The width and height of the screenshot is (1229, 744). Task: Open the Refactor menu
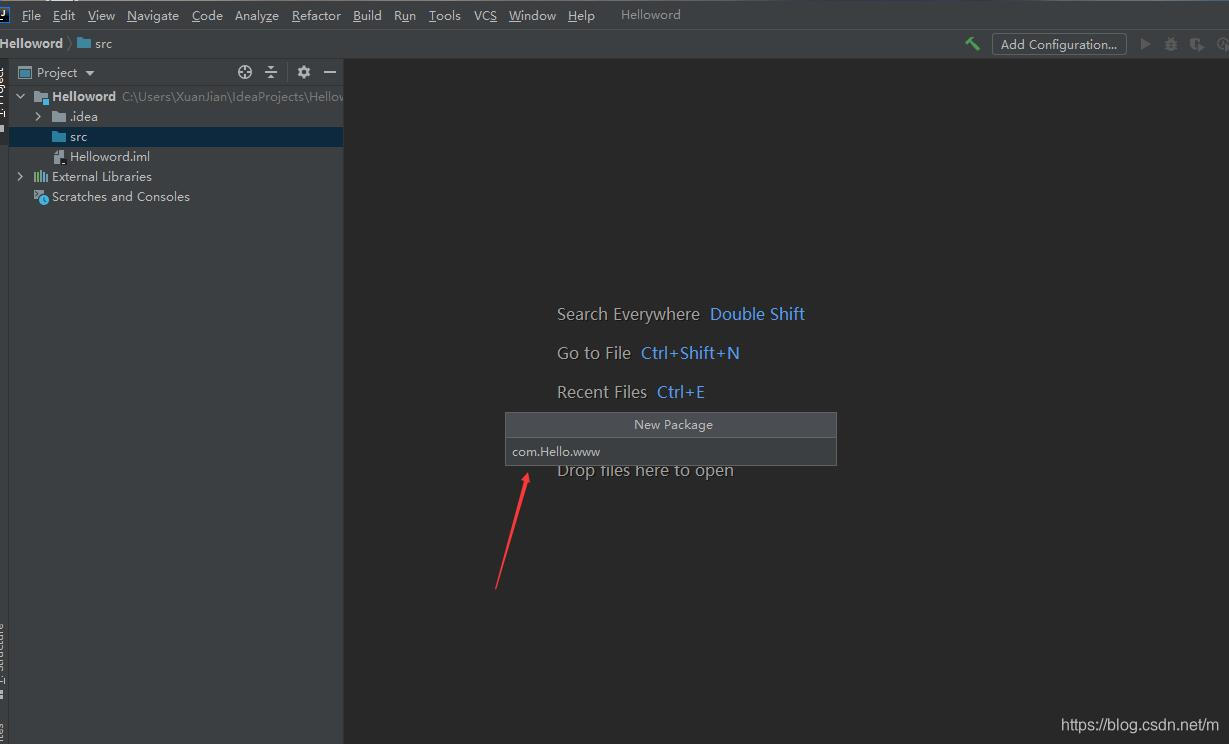tap(316, 15)
